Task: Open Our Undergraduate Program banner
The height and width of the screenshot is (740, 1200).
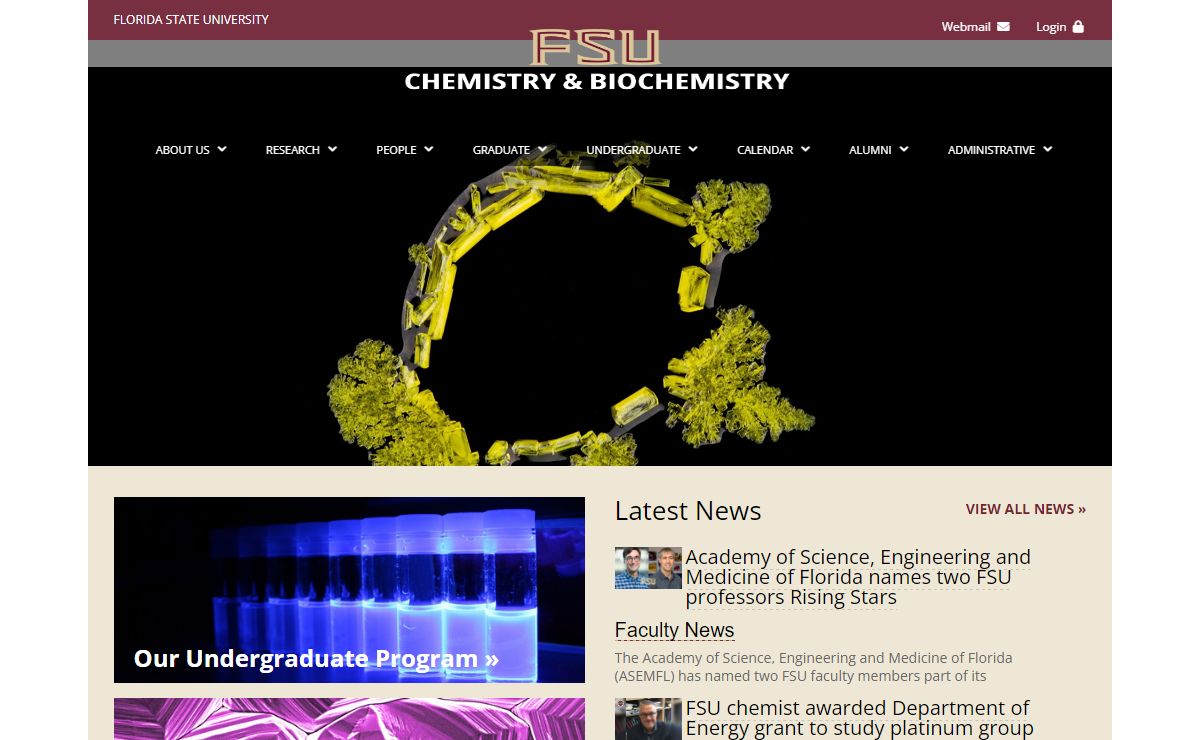Action: coord(349,590)
